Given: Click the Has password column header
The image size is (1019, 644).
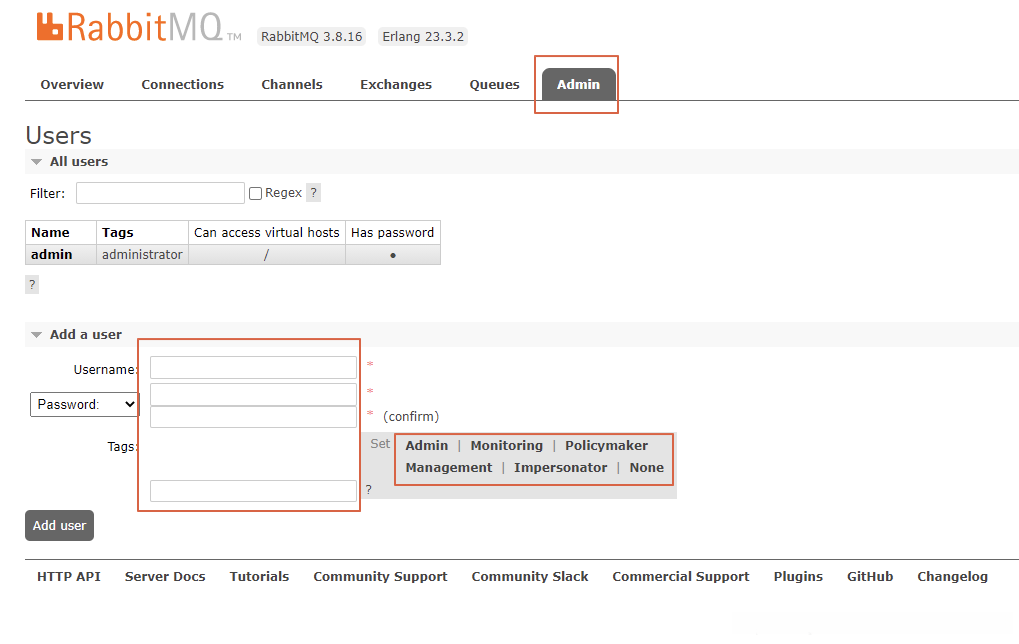Looking at the screenshot, I should point(393,233).
